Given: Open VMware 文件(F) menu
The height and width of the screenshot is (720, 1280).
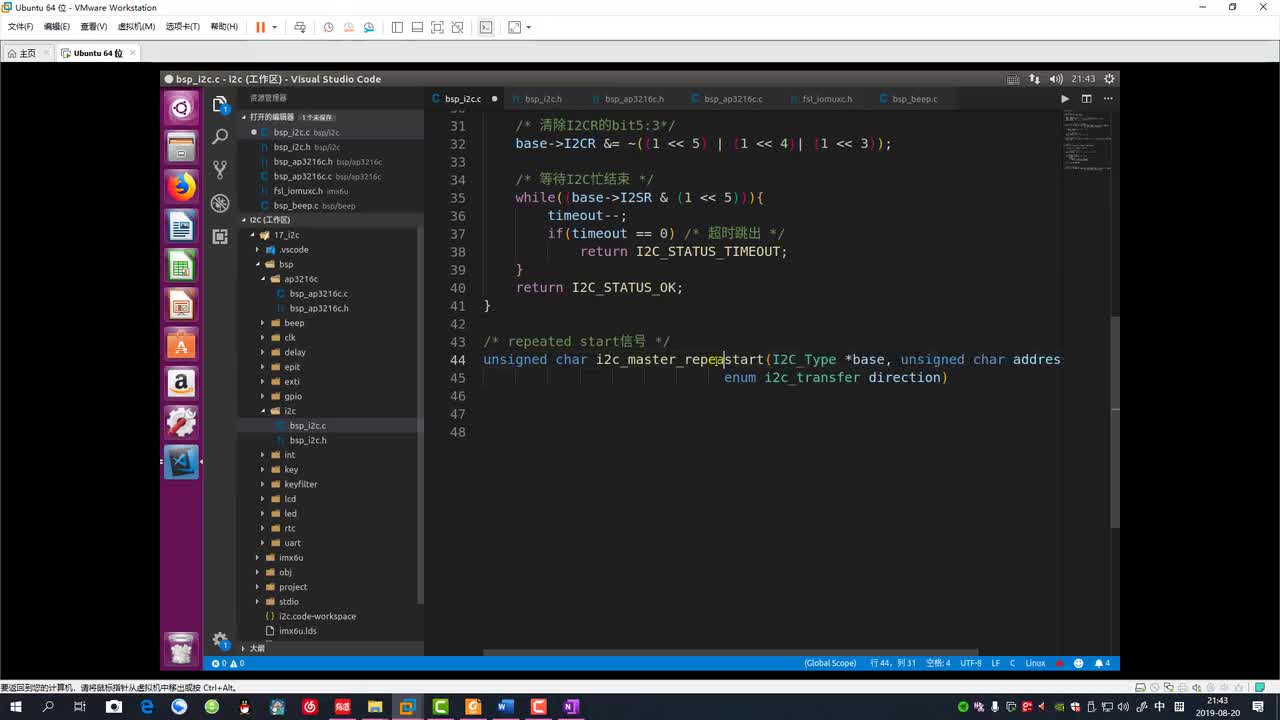Looking at the screenshot, I should [20, 27].
